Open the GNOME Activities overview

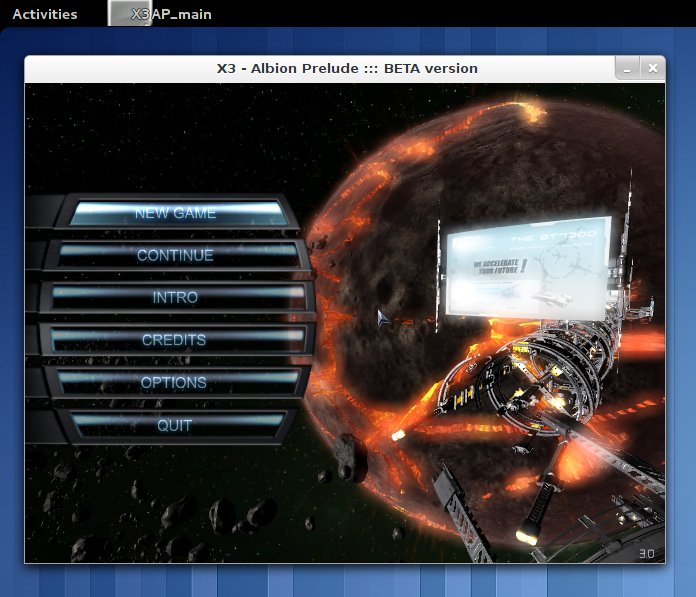(x=45, y=14)
